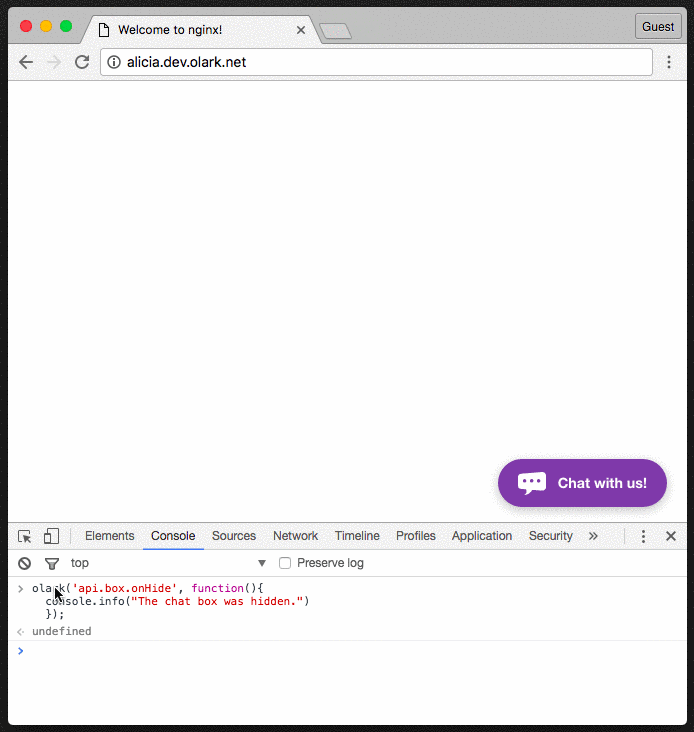
Task: Expand hidden DevTools tabs with double chevron
Action: point(593,536)
